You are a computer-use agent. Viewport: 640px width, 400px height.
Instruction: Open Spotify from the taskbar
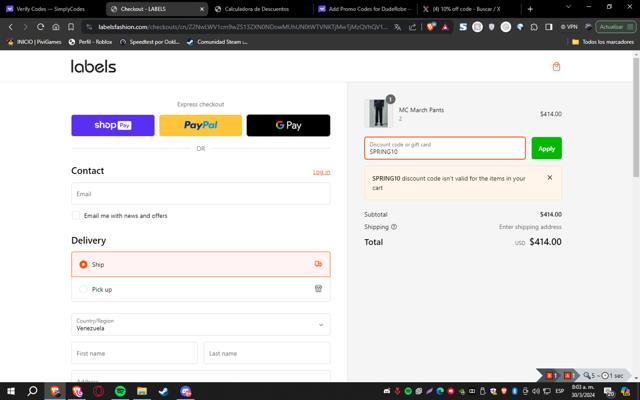[120, 391]
